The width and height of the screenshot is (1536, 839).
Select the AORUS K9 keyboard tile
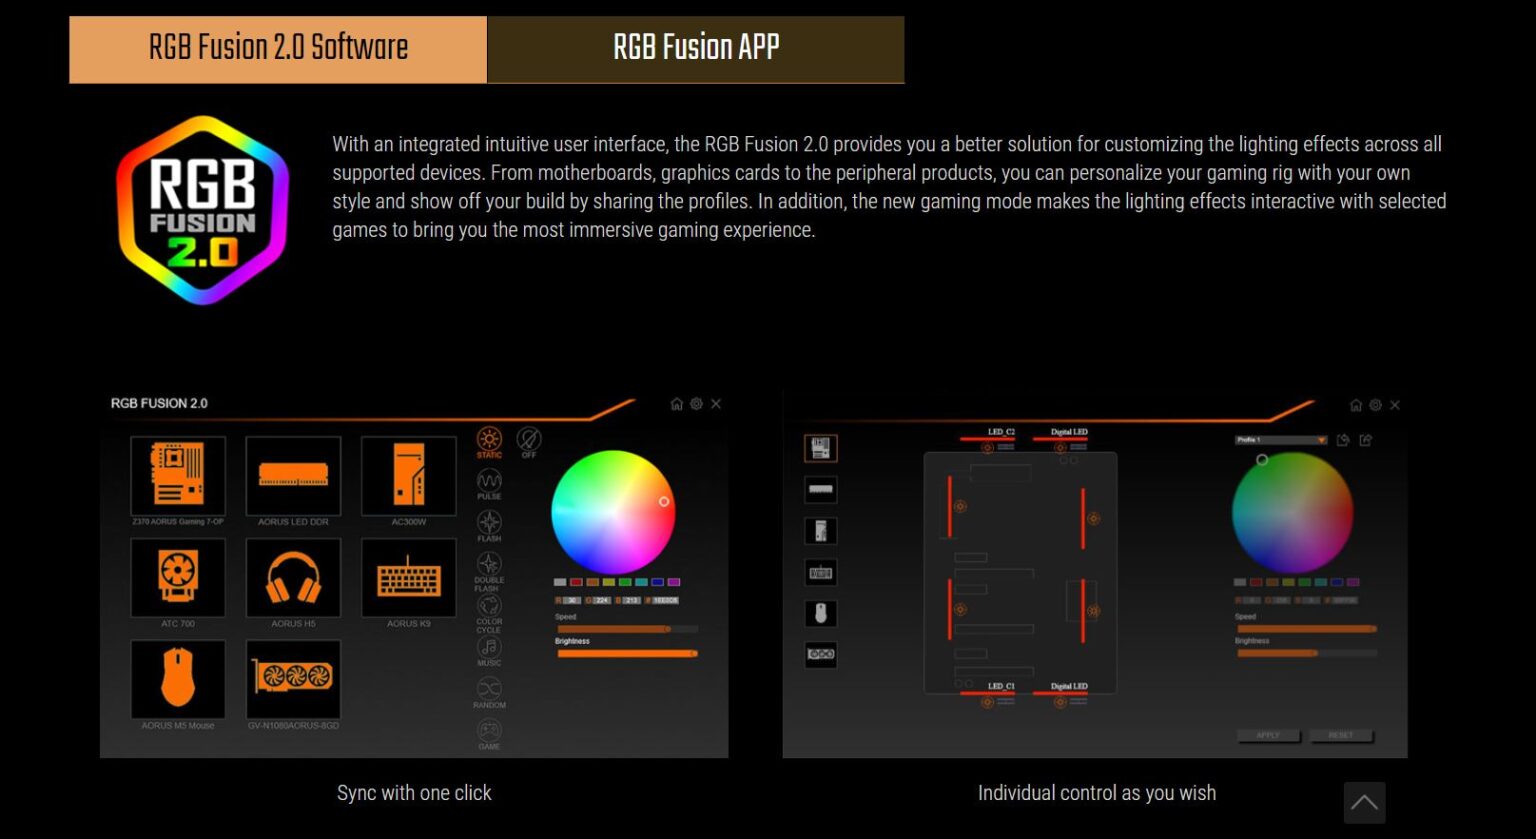pyautogui.click(x=409, y=577)
